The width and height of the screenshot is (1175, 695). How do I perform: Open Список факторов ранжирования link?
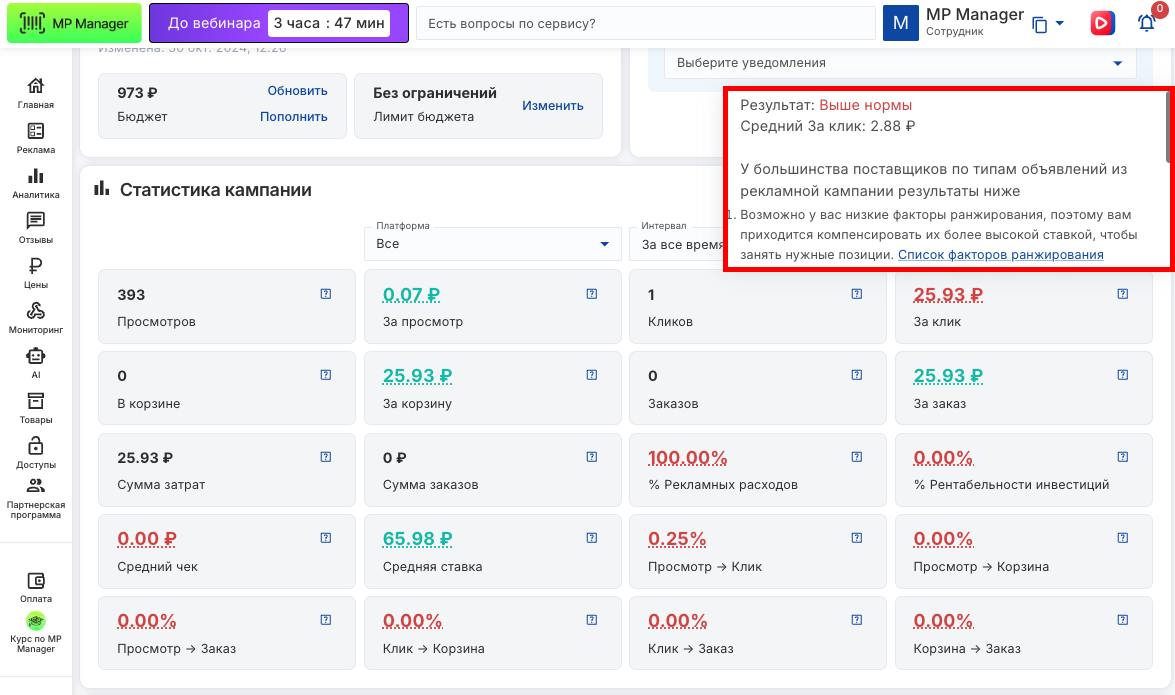coord(1000,255)
